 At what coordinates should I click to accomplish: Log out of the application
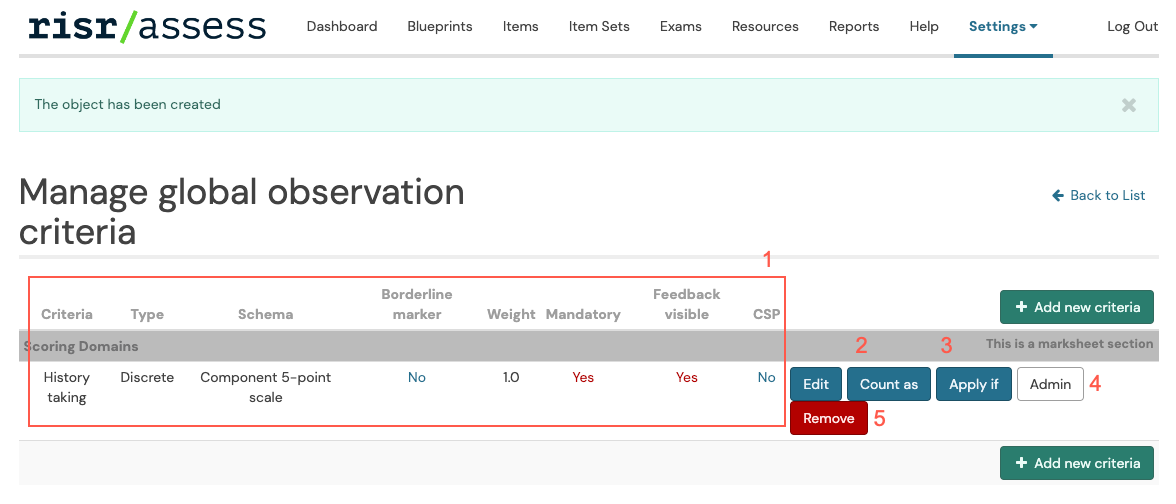[x=1132, y=27]
